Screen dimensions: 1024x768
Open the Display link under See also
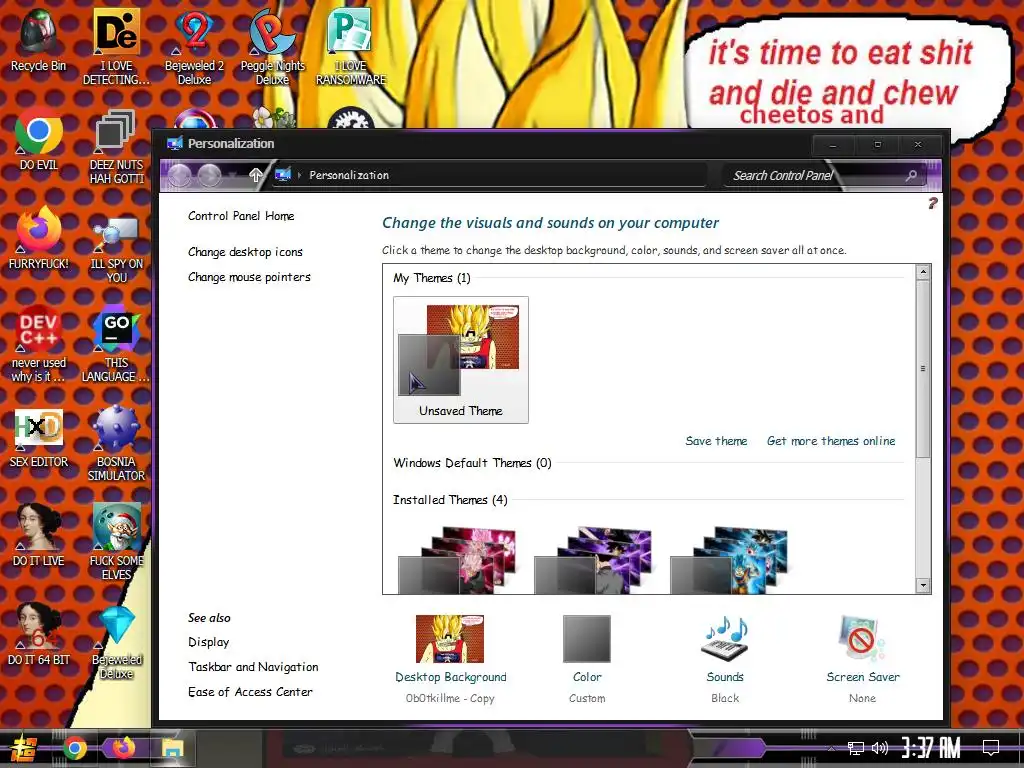pyautogui.click(x=208, y=642)
